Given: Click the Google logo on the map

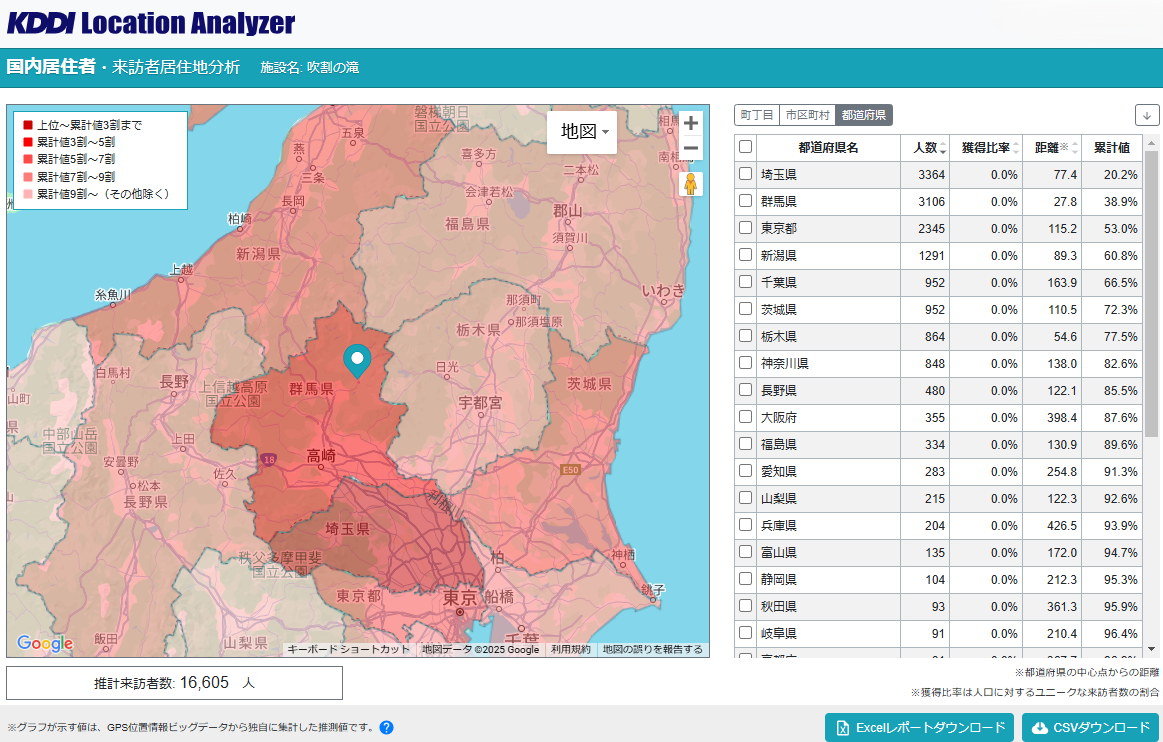Looking at the screenshot, I should (45, 644).
